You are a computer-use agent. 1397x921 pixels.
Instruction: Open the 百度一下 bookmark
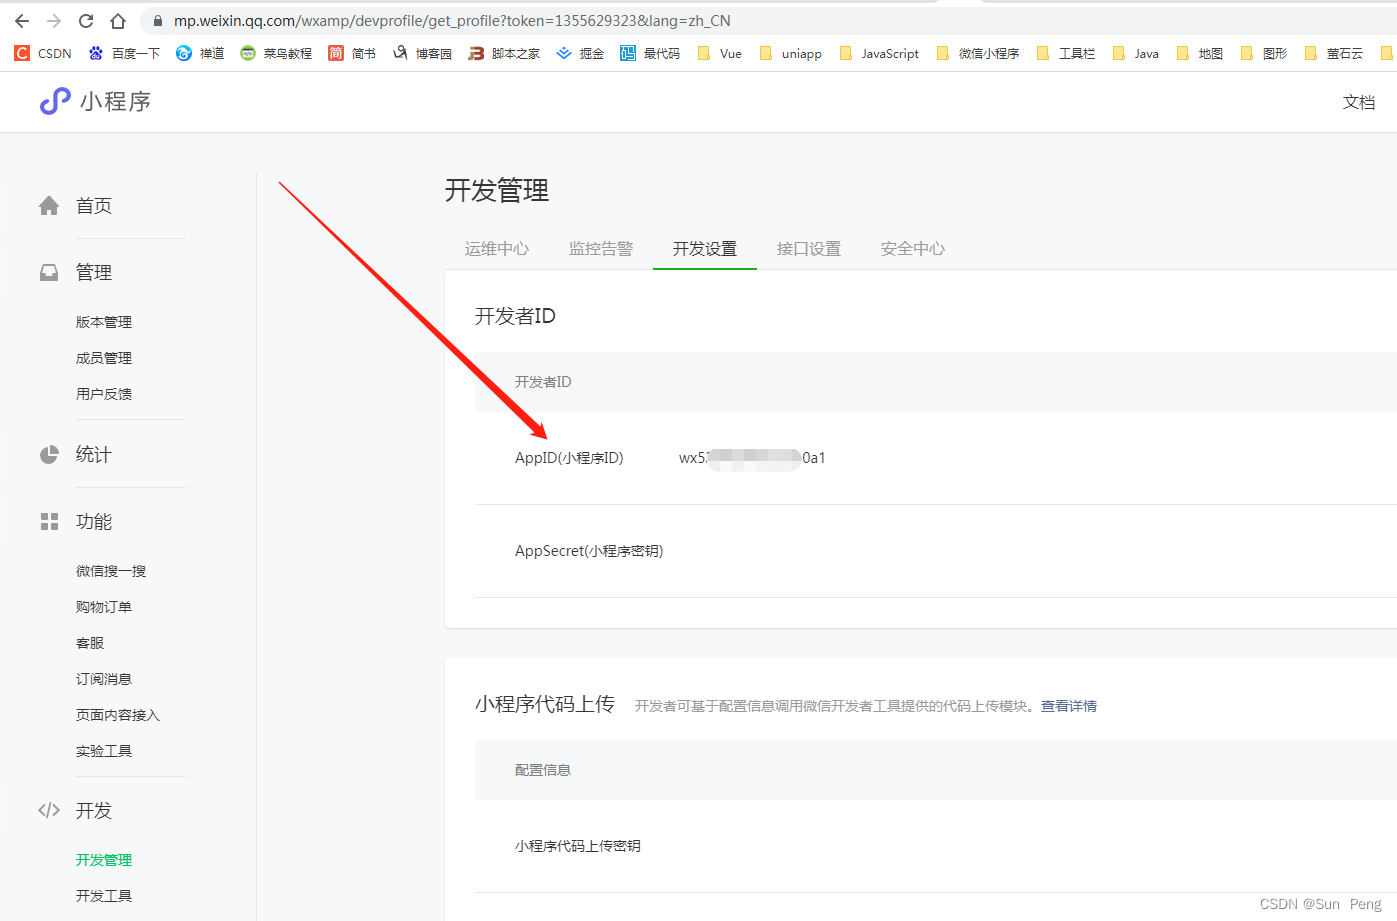click(x=124, y=54)
